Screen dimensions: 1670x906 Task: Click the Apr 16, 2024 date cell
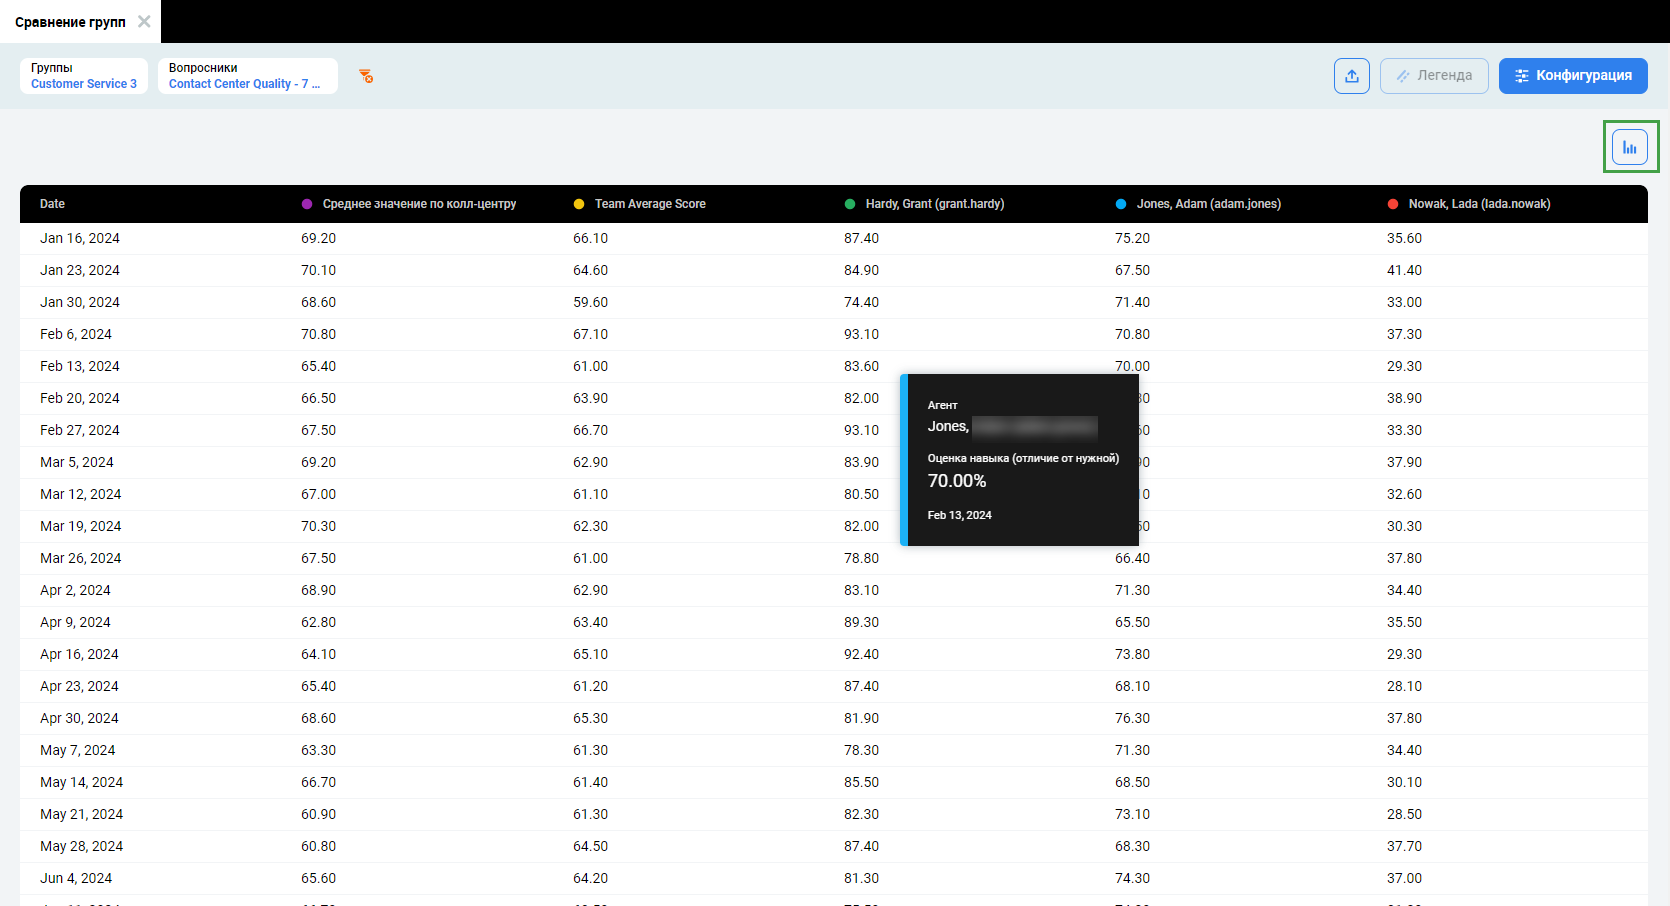point(79,654)
